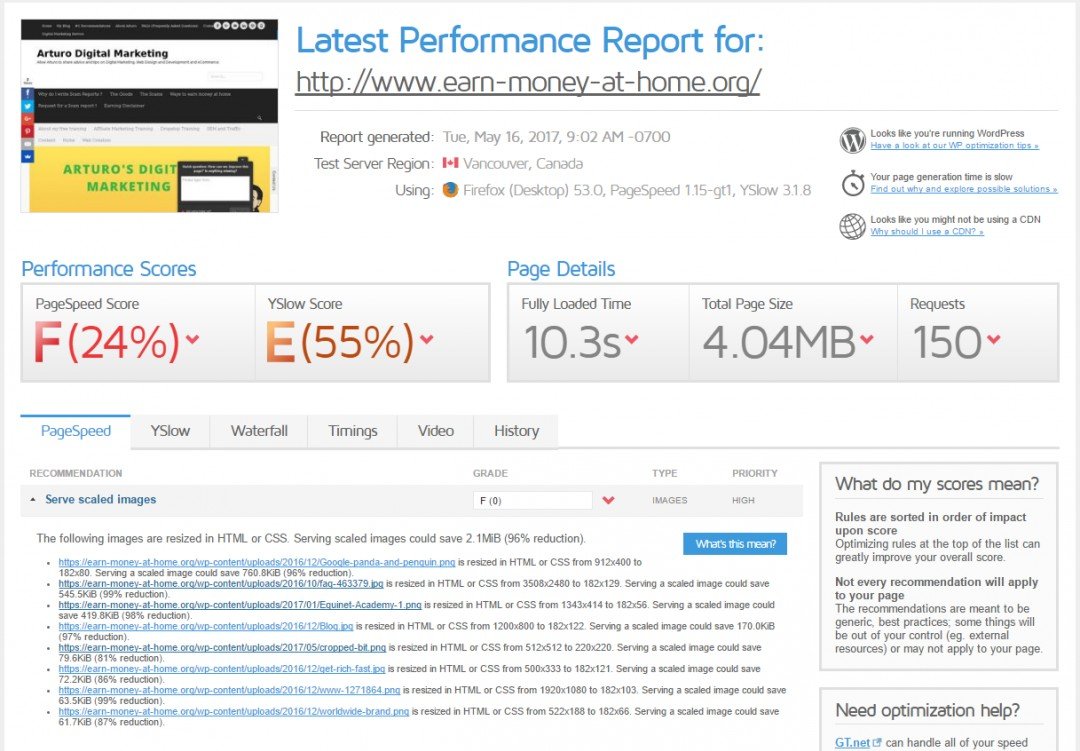Click the stopwatch page generation icon
The height and width of the screenshot is (751, 1080).
coord(853,183)
